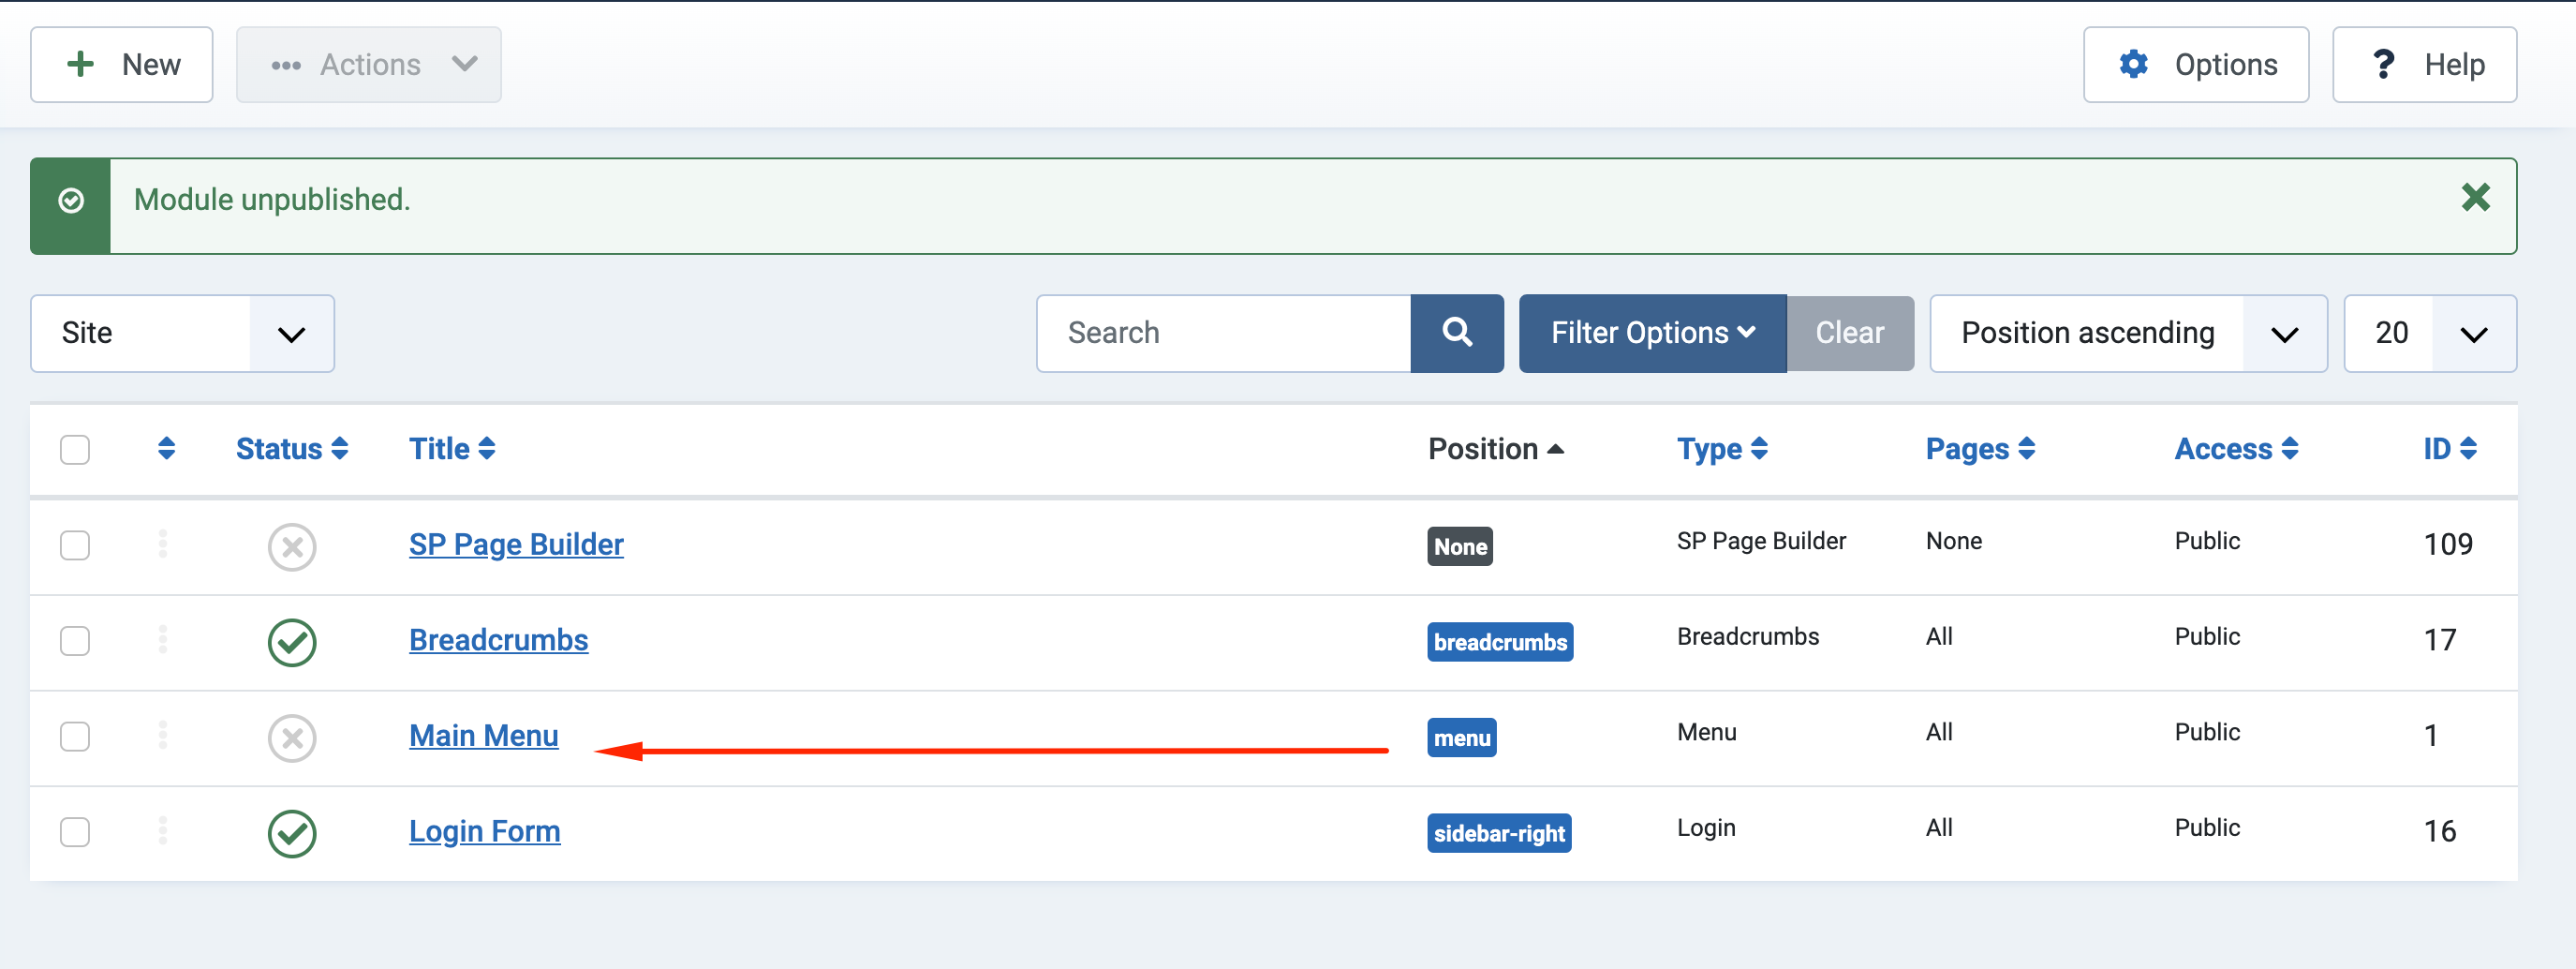Viewport: 2576px width, 969px height.
Task: Unpublish the Breadcrumbs module status icon
Action: pyautogui.click(x=292, y=642)
